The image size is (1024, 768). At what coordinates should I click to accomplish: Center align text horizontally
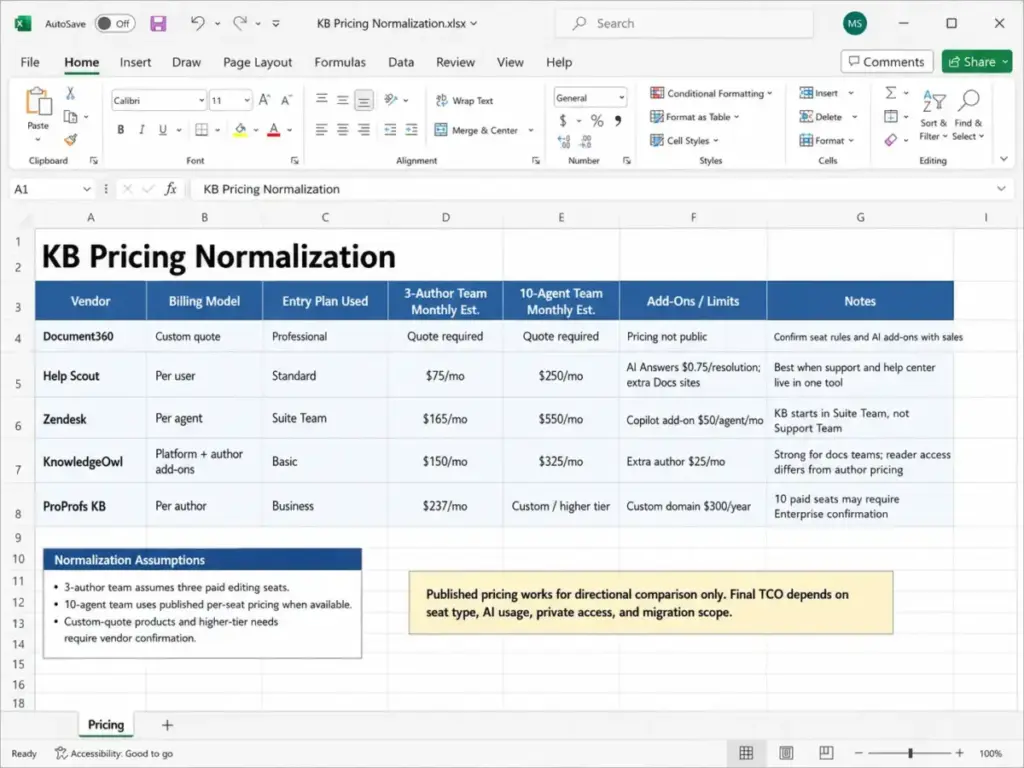343,130
